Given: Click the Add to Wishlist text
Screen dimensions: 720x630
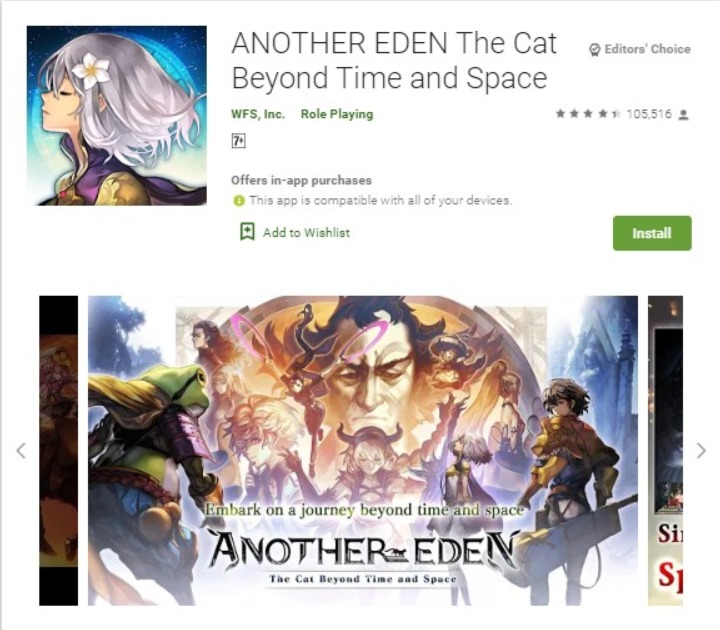Looking at the screenshot, I should (306, 233).
